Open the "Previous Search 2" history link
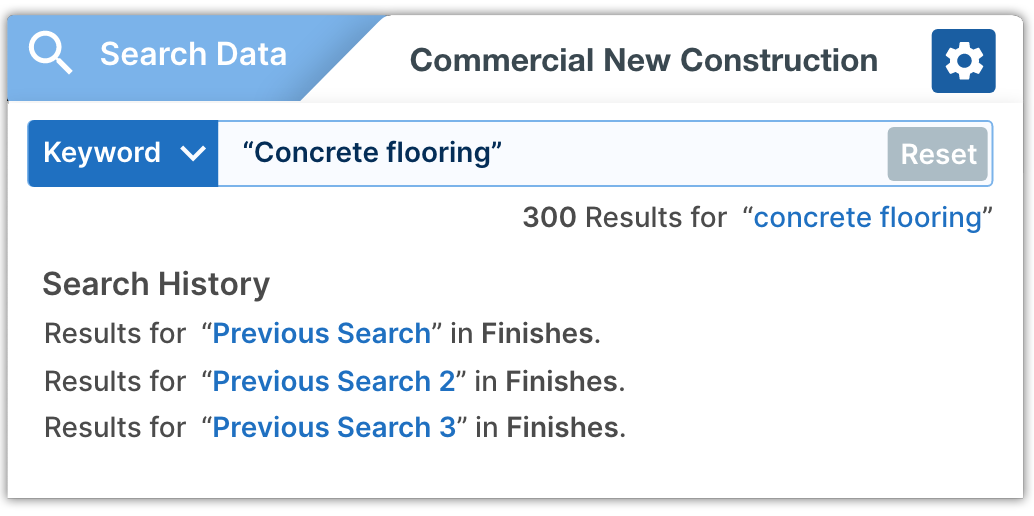The height and width of the screenshot is (516, 1034). point(334,381)
